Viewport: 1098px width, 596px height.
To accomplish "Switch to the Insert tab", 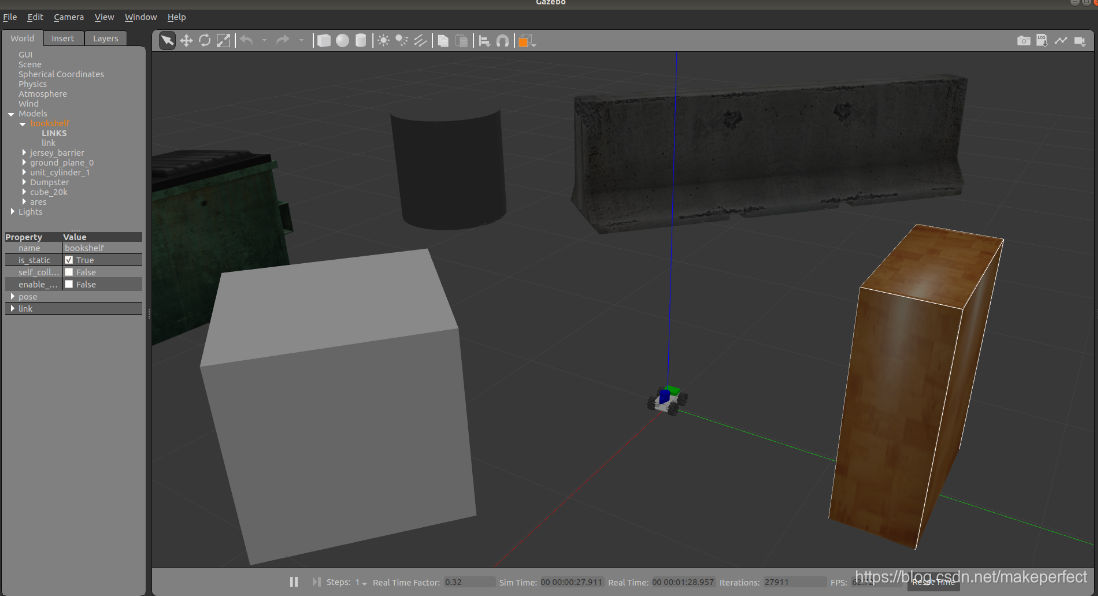I will click(62, 39).
